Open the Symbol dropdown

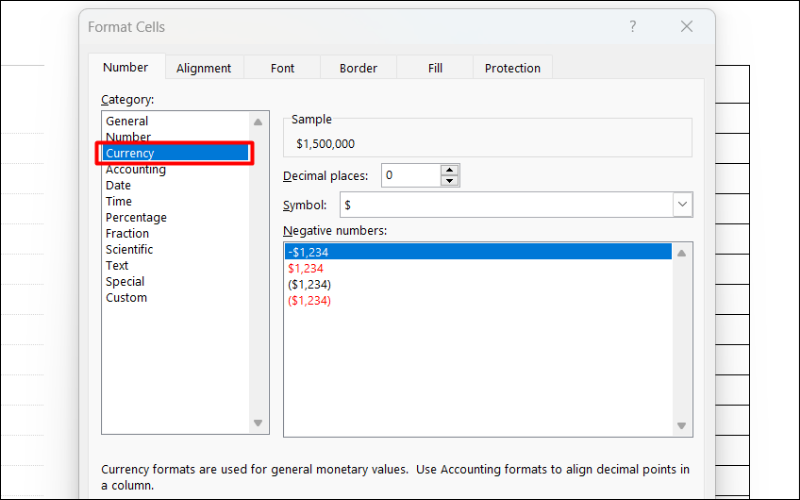[x=682, y=204]
